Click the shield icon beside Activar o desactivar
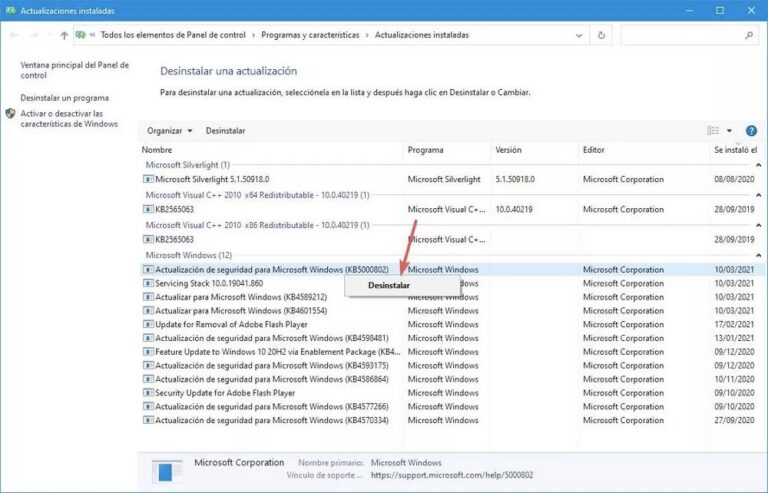 10,114
